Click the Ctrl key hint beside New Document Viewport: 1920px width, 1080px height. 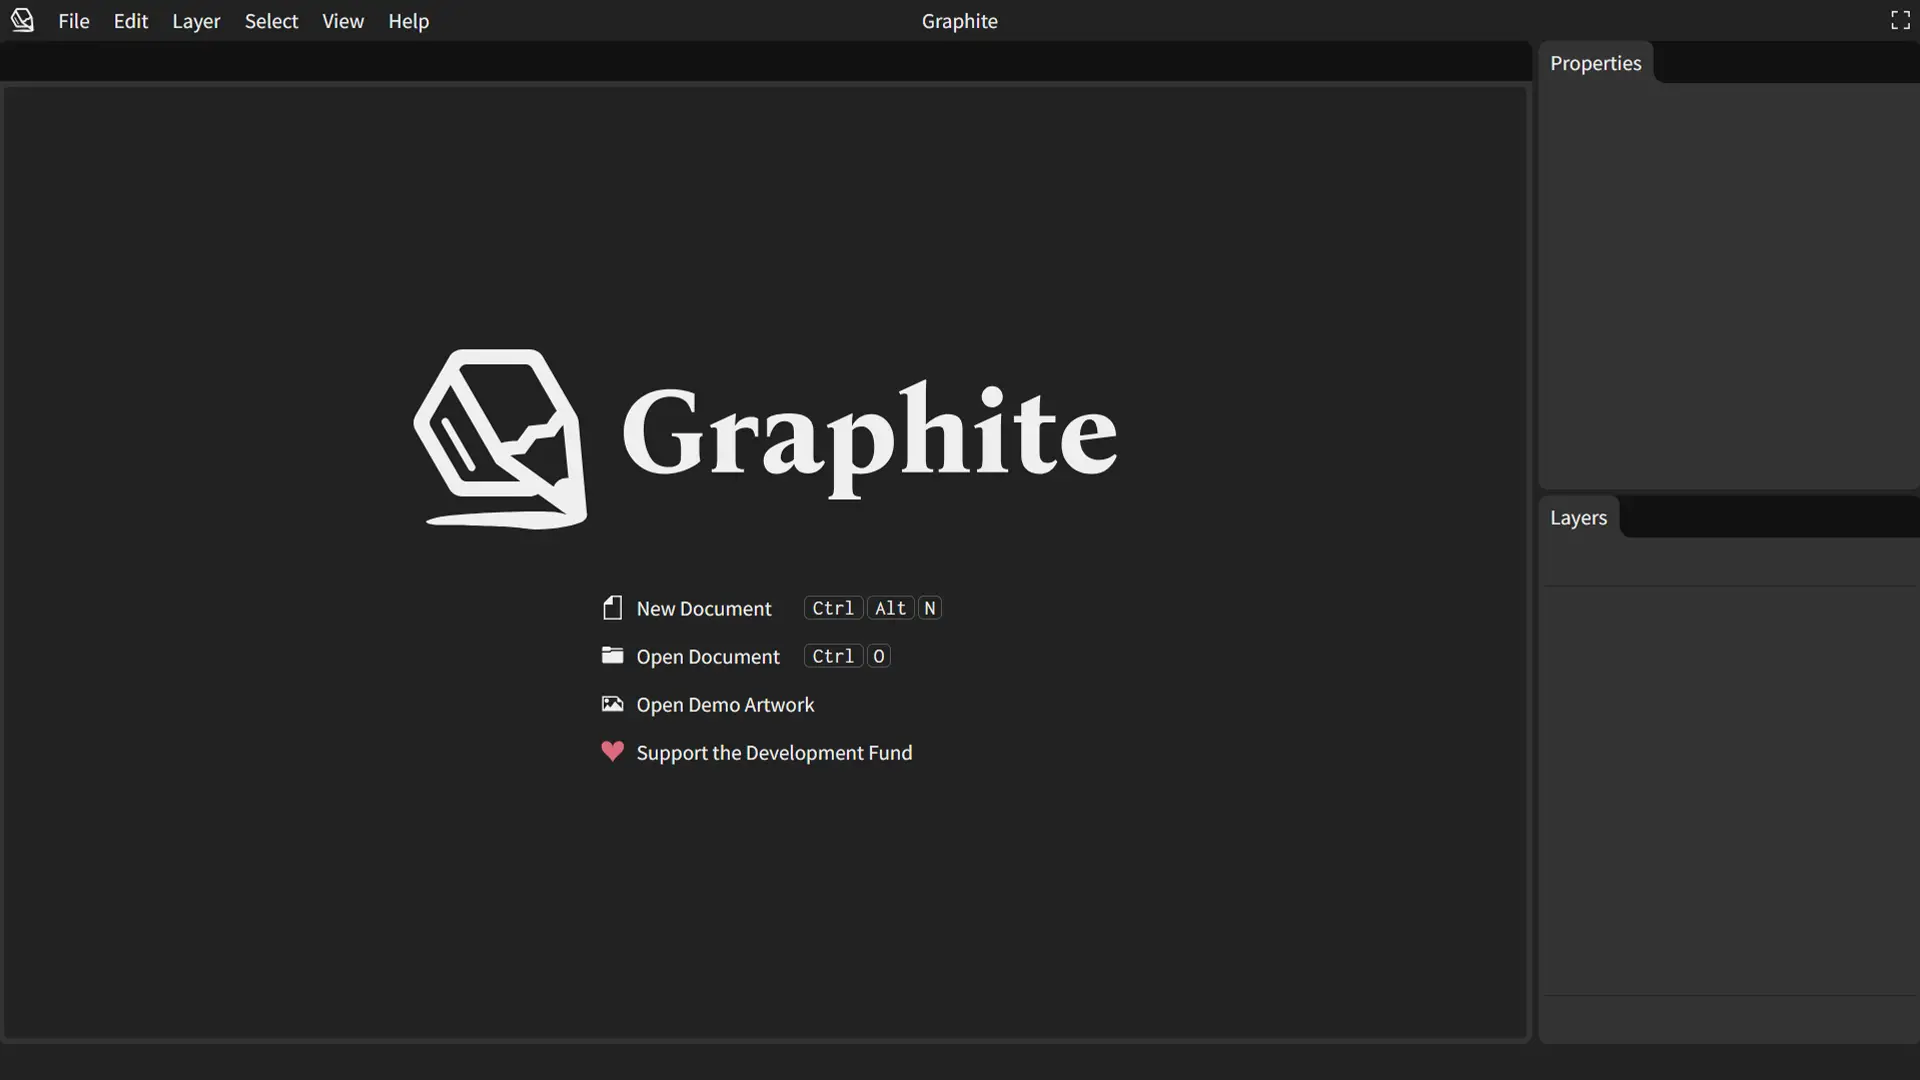pyautogui.click(x=833, y=608)
